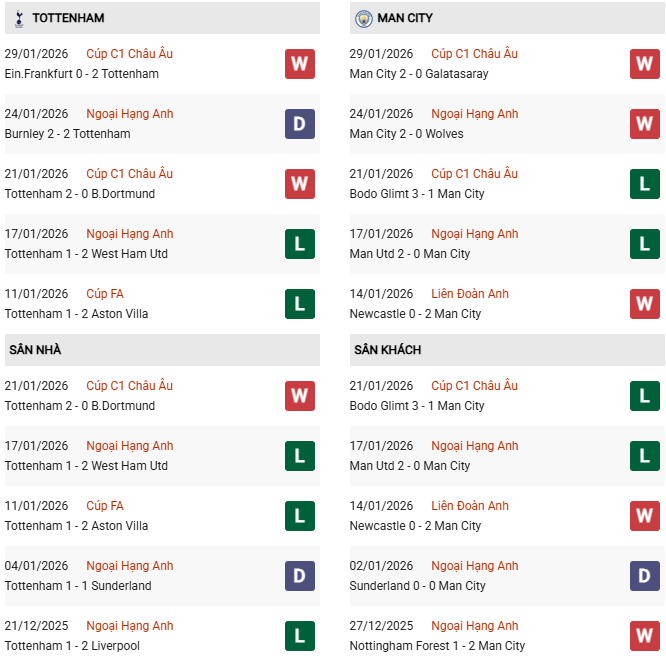The height and width of the screenshot is (659, 666).
Task: Click the W badge for Nottingham Forest 1 - 2 Man City
Action: [x=644, y=636]
